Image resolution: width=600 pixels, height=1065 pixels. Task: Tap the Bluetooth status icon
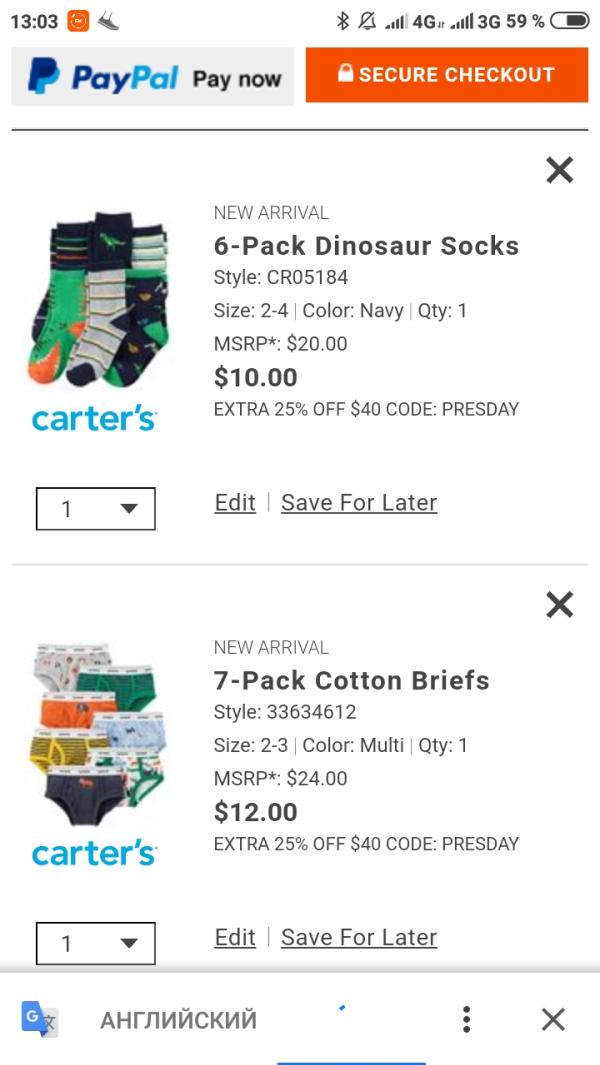(343, 21)
